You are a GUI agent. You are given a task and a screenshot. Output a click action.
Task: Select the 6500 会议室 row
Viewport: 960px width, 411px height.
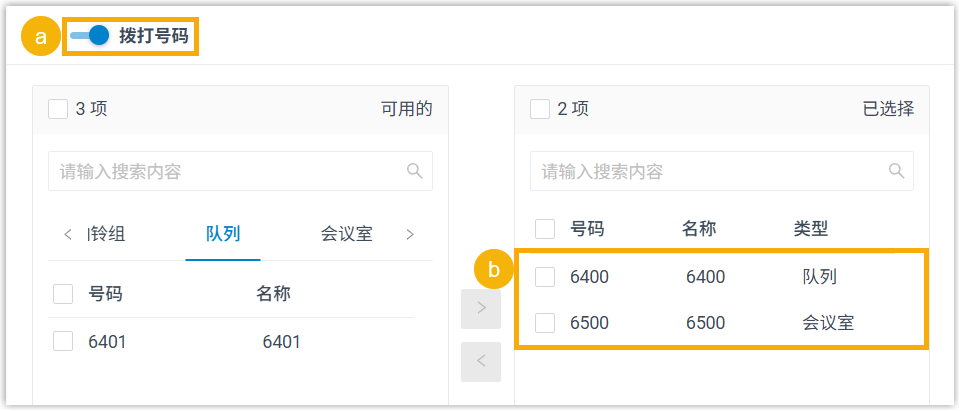(720, 322)
